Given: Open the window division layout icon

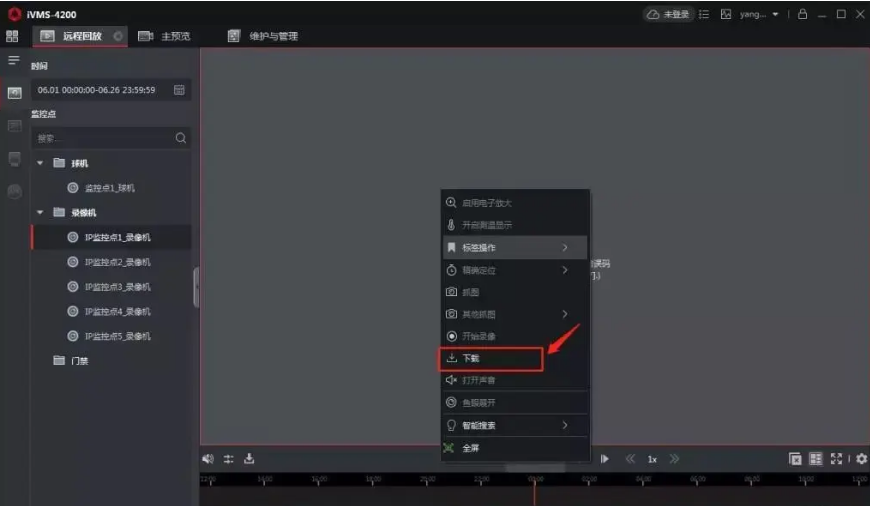Looking at the screenshot, I should (815, 459).
